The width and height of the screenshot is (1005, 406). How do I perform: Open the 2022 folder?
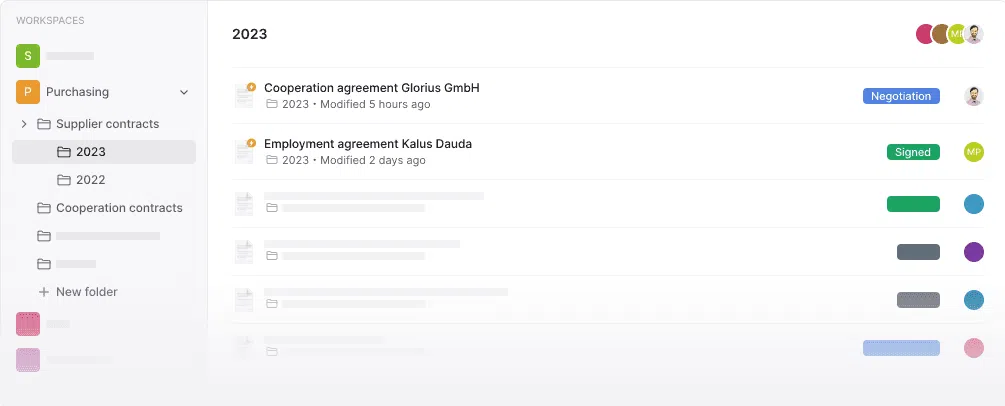pyautogui.click(x=90, y=180)
